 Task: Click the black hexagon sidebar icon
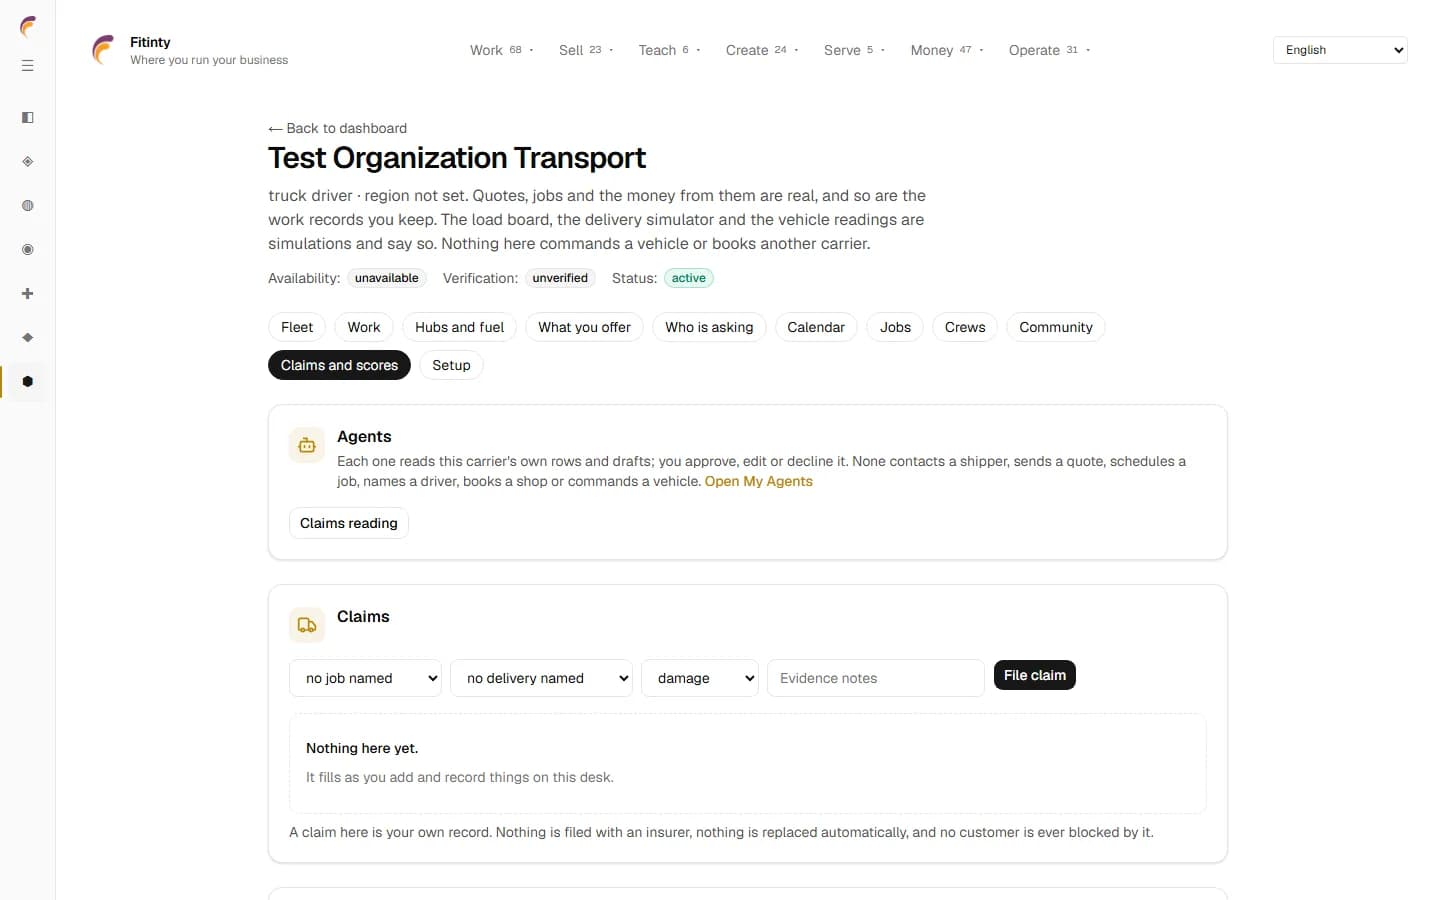point(28,382)
